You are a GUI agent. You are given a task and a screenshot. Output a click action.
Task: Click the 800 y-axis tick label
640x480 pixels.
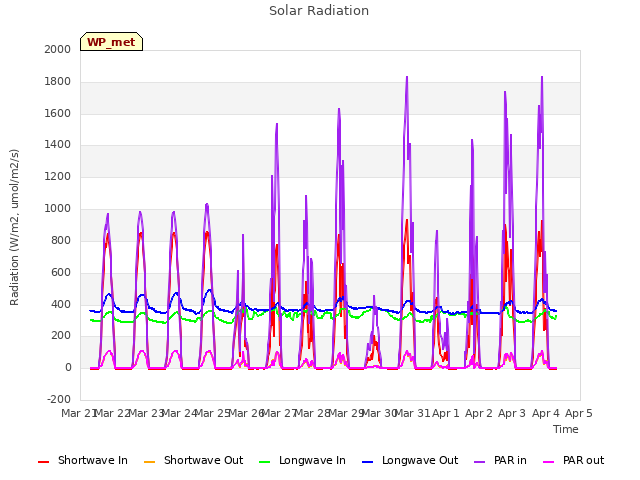[x=61, y=240]
